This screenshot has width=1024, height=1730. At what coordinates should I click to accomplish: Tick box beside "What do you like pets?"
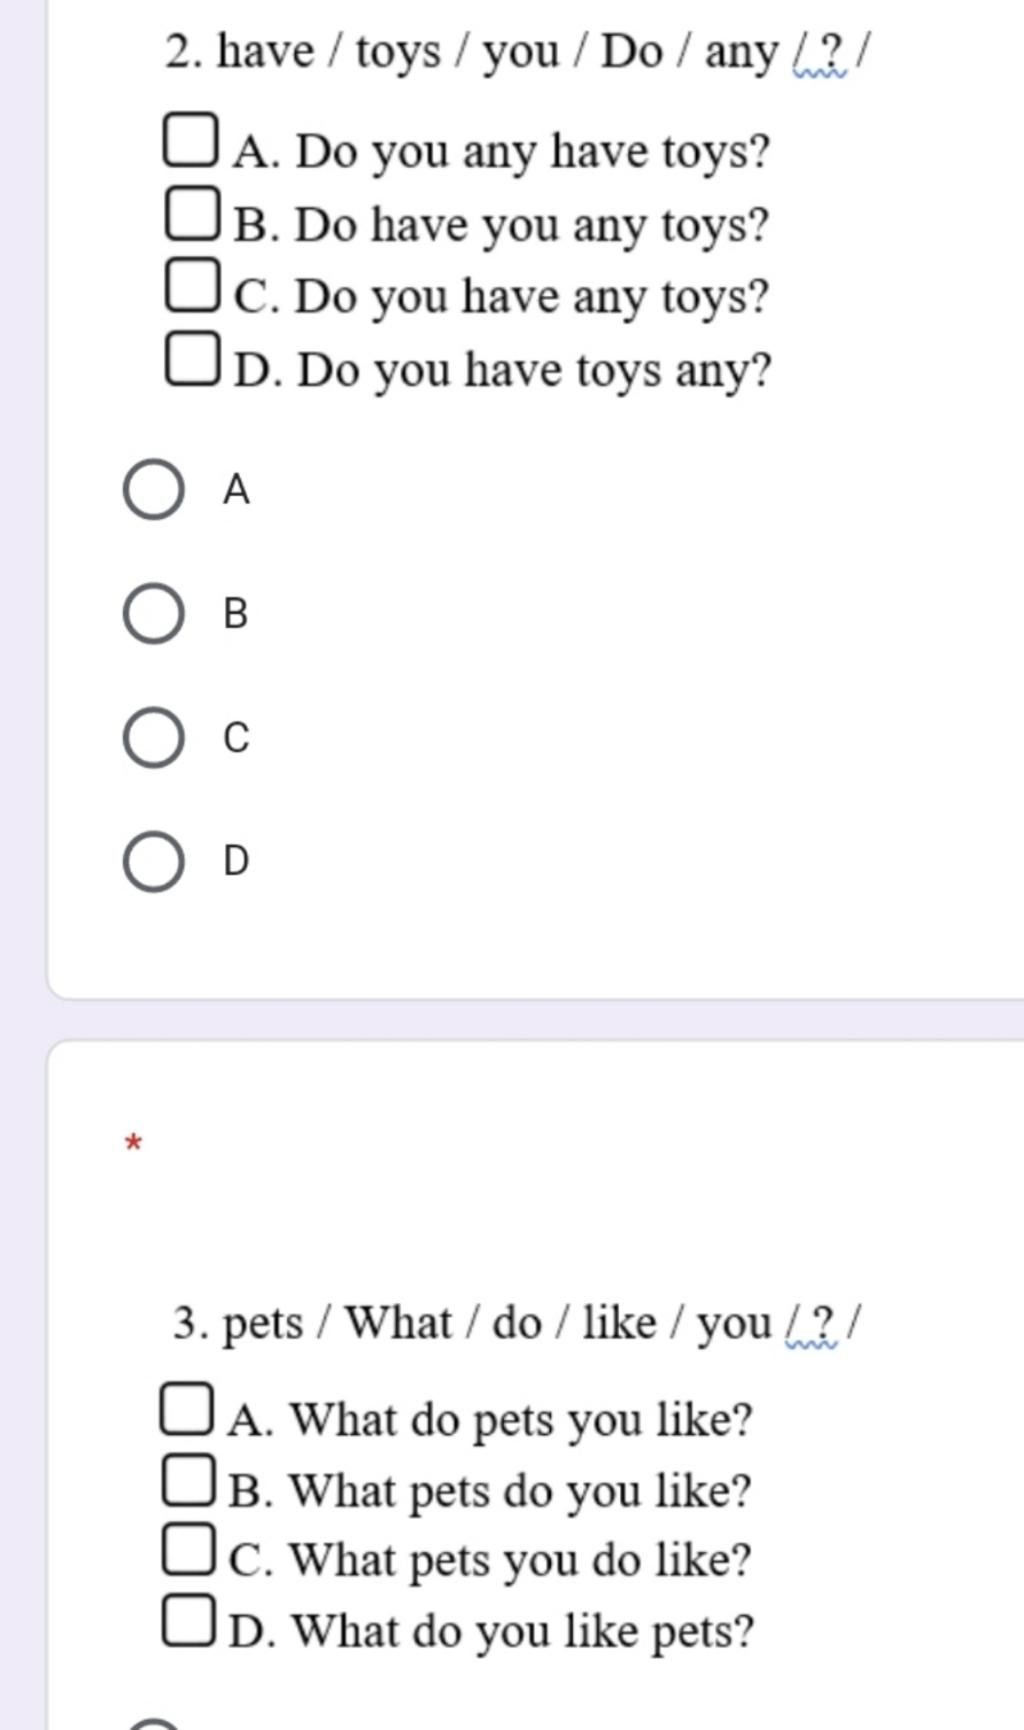[187, 1620]
